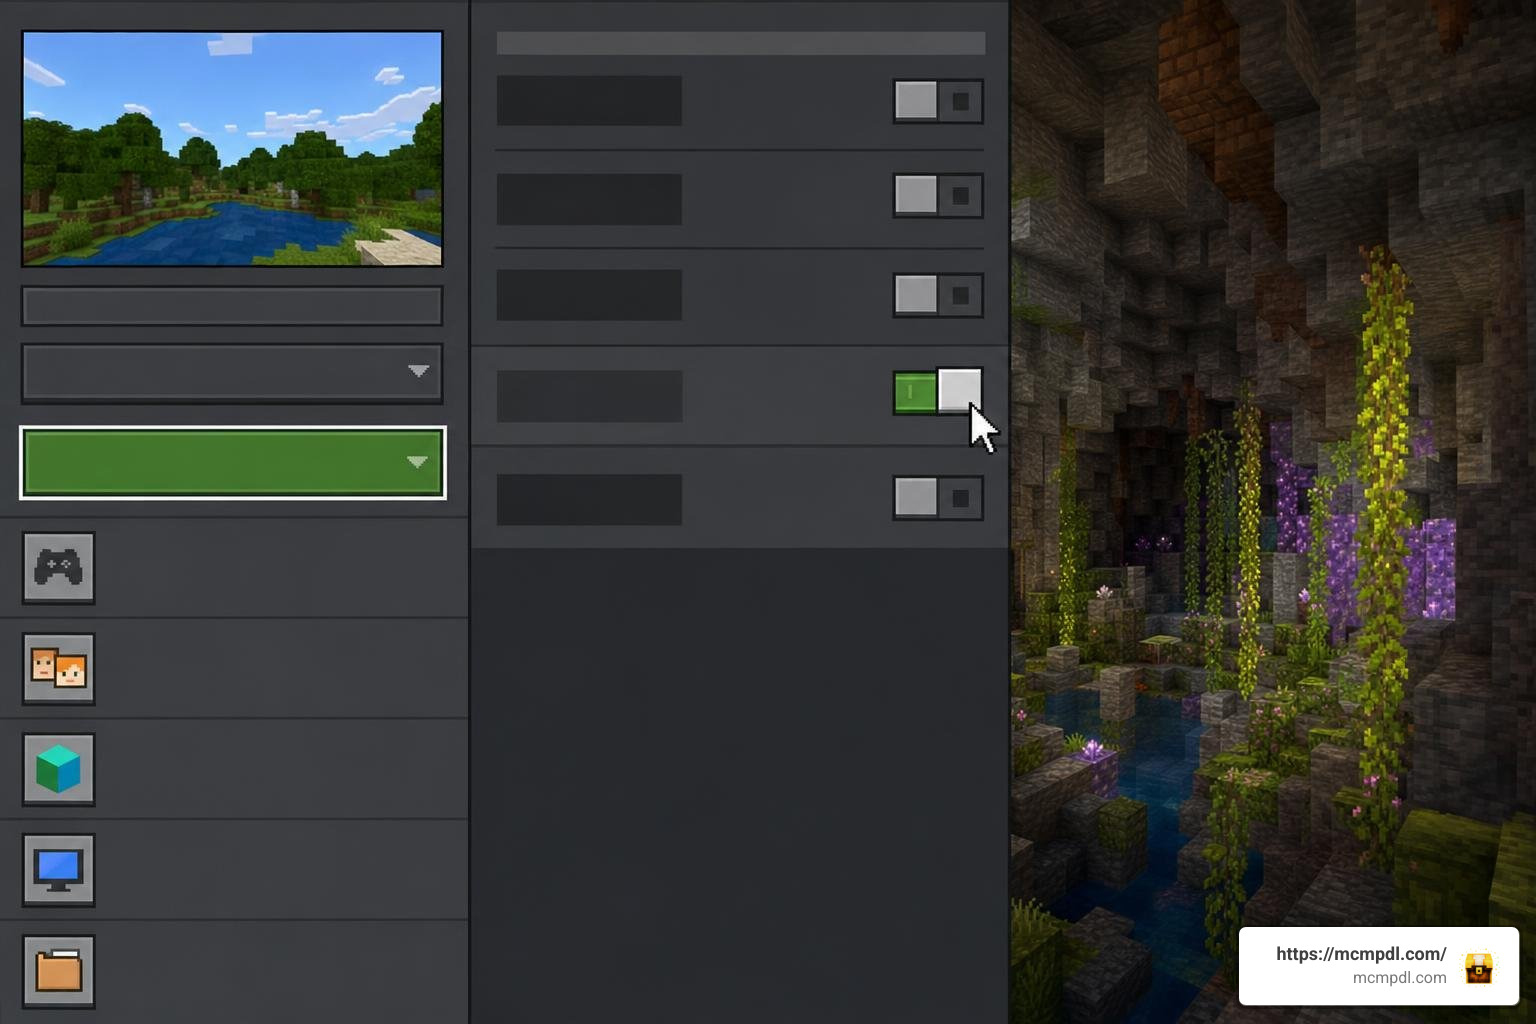Open the blue monitor display icon
The image size is (1536, 1024).
click(x=59, y=870)
